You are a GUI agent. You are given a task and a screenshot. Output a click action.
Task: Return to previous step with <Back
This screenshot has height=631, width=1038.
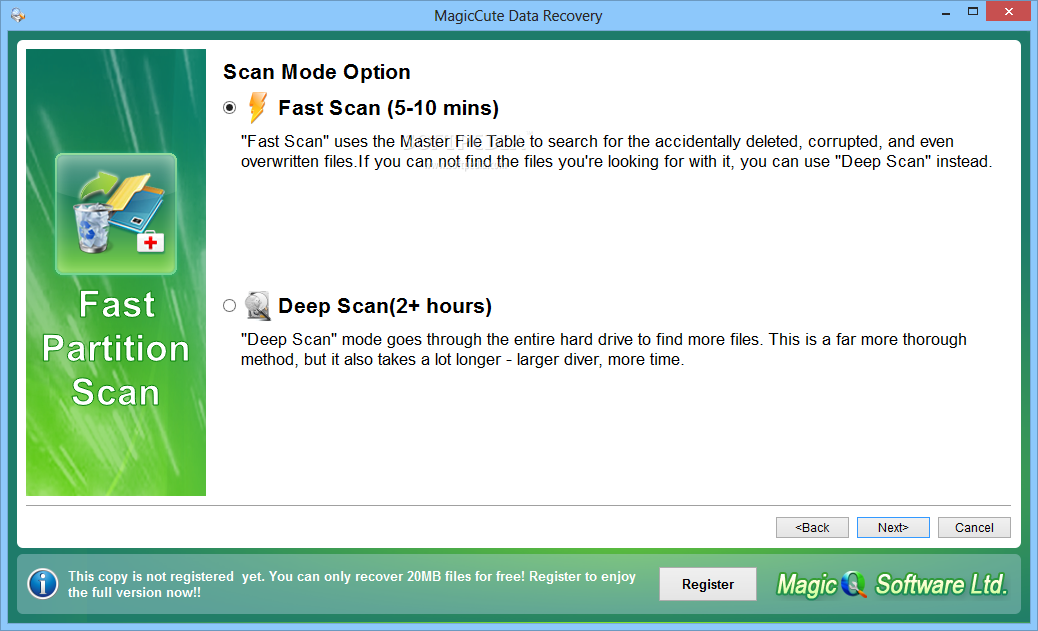tap(812, 528)
